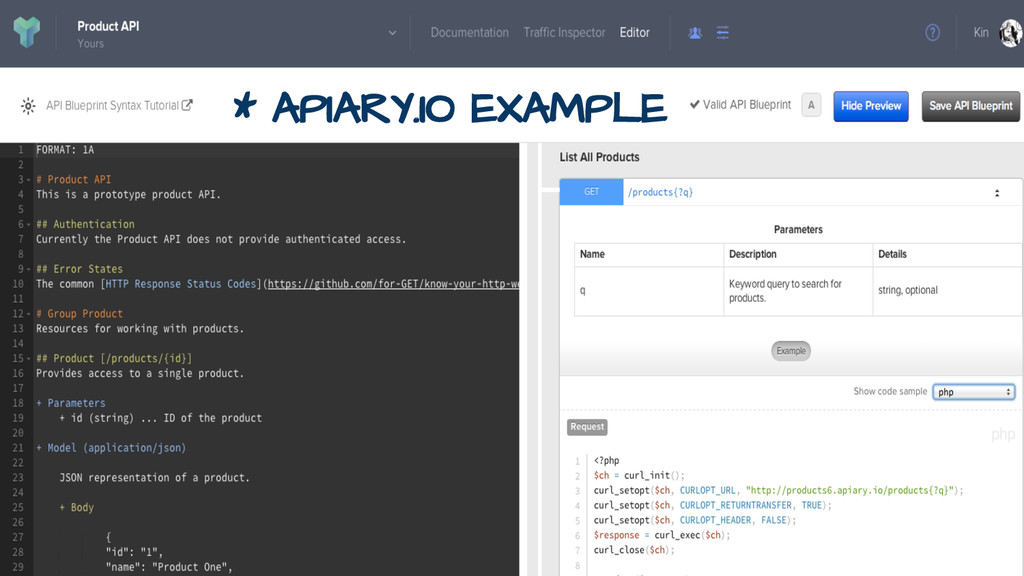Click the Apiary logo icon
This screenshot has width=1024, height=576.
pyautogui.click(x=27, y=31)
